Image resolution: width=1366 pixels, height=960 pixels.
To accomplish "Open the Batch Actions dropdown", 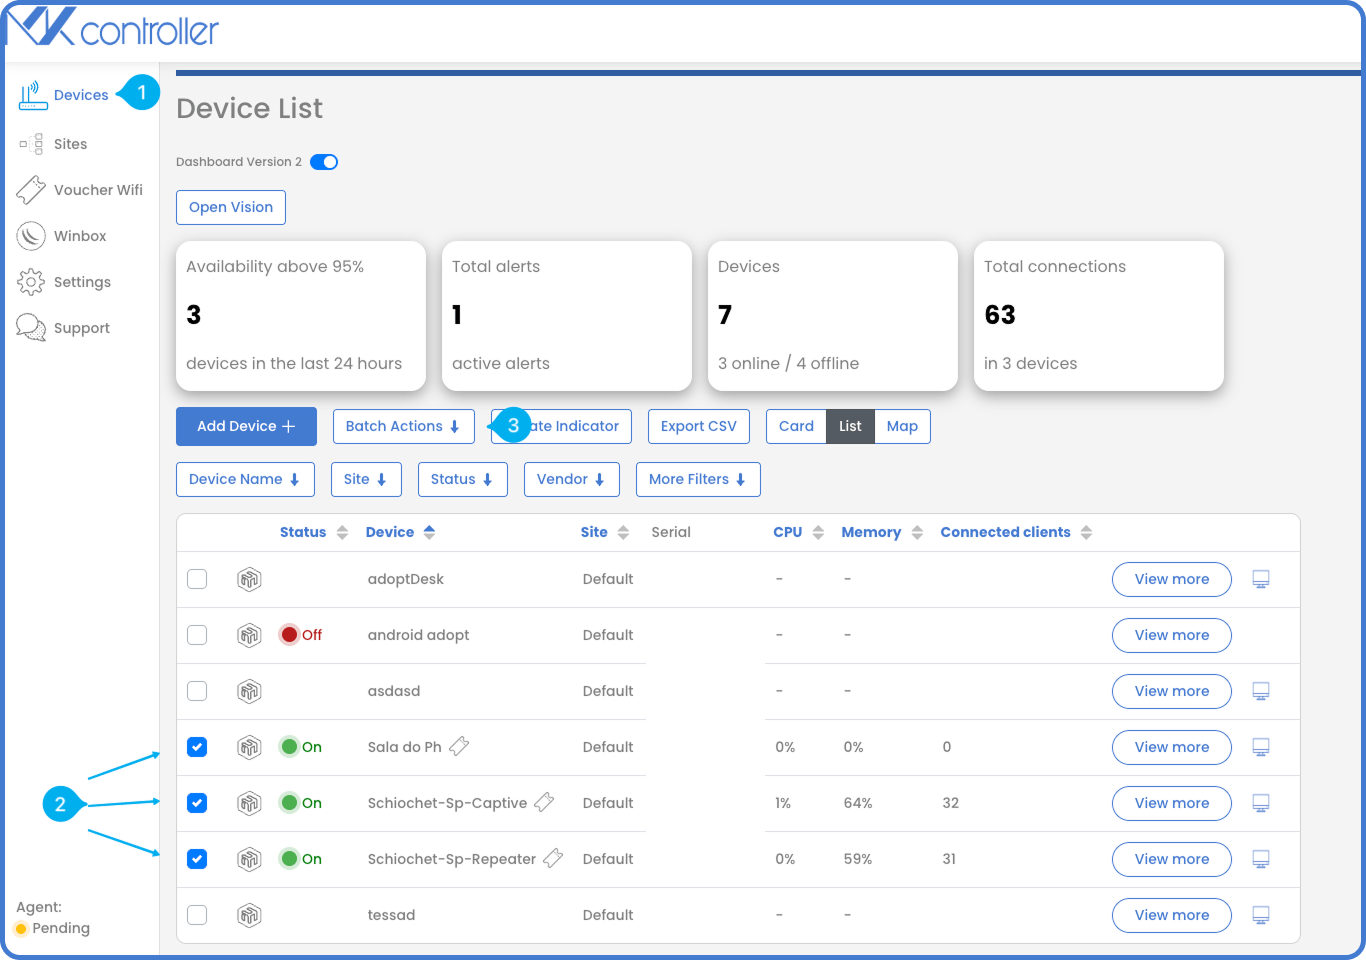I will (403, 426).
